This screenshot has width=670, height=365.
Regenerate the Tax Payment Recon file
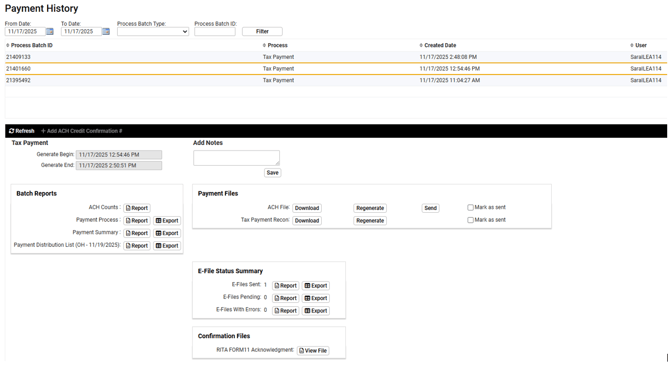click(370, 221)
